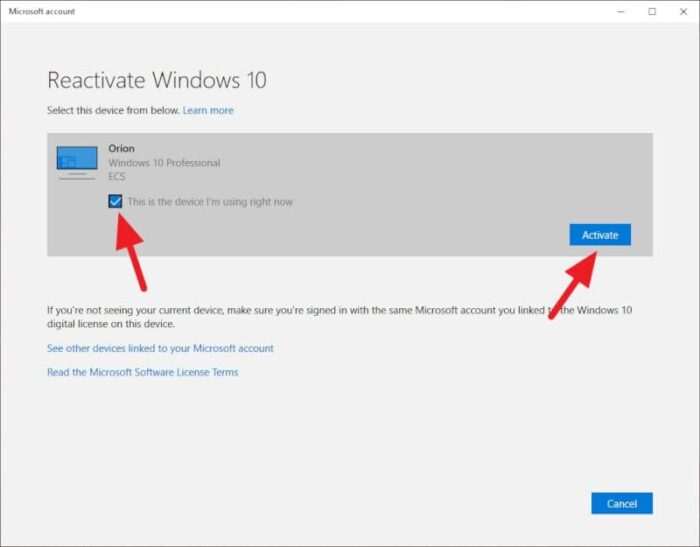The height and width of the screenshot is (547, 700).
Task: Maximize the Microsoft account window
Action: point(652,12)
